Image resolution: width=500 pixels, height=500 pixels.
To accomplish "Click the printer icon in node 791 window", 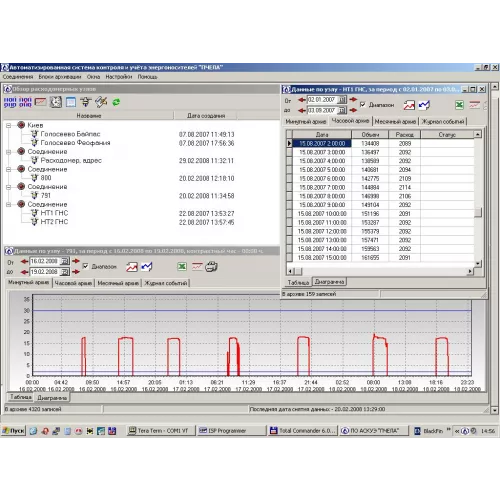I will [211, 266].
